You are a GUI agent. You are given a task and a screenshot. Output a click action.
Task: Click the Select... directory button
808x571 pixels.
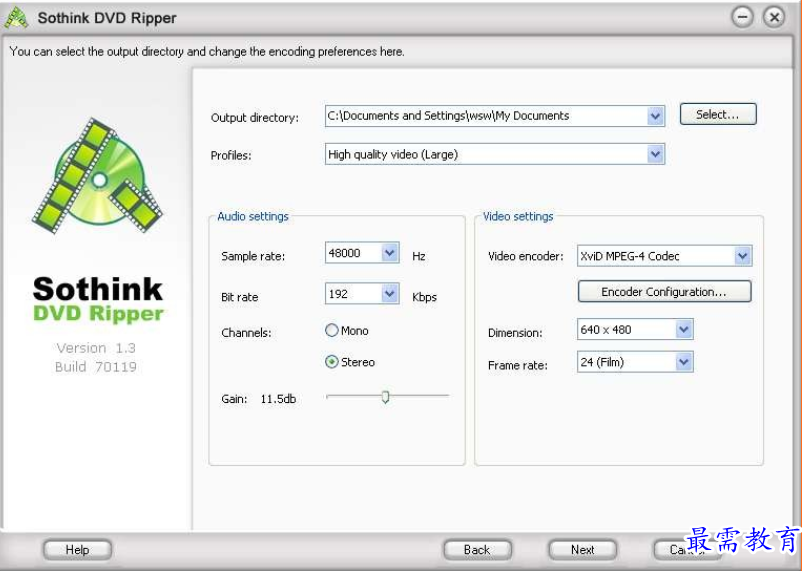pyautogui.click(x=718, y=114)
